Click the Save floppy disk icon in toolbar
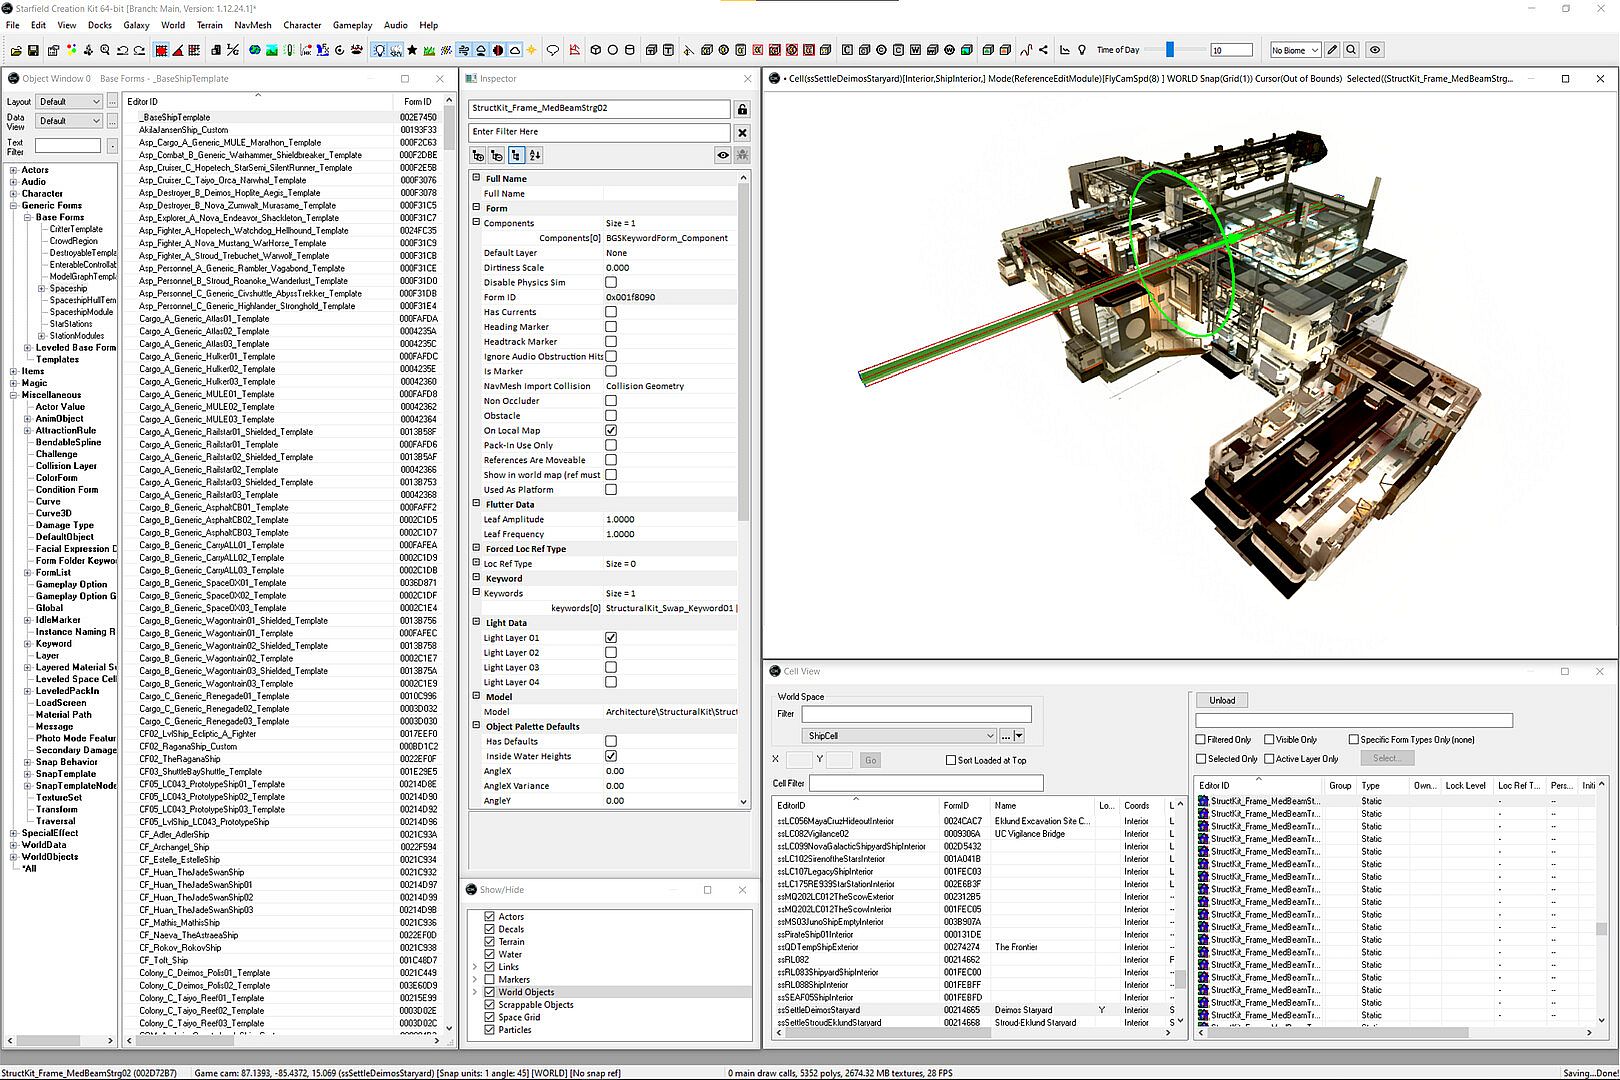 tap(33, 50)
